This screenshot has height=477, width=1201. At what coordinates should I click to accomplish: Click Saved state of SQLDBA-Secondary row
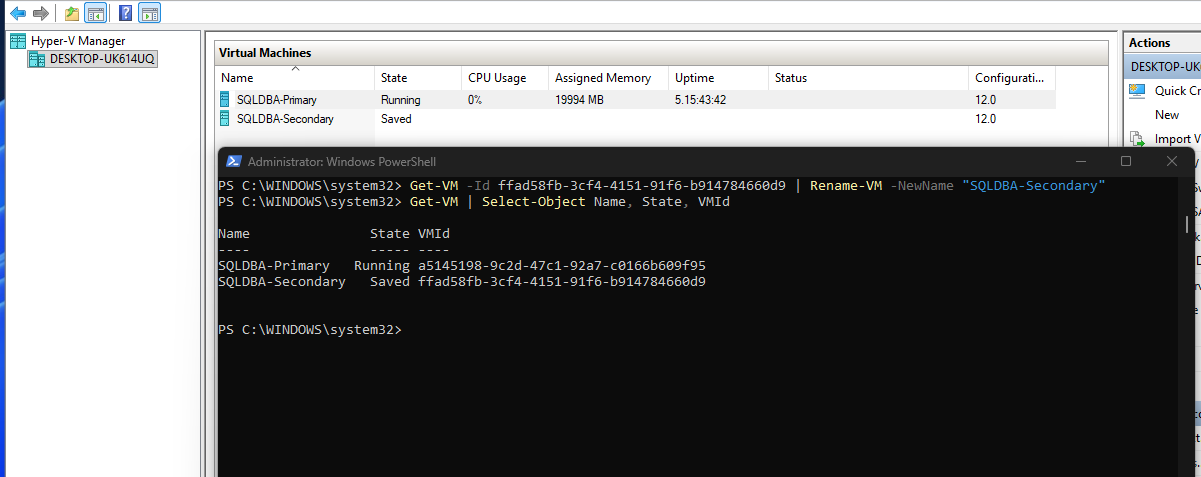[396, 118]
